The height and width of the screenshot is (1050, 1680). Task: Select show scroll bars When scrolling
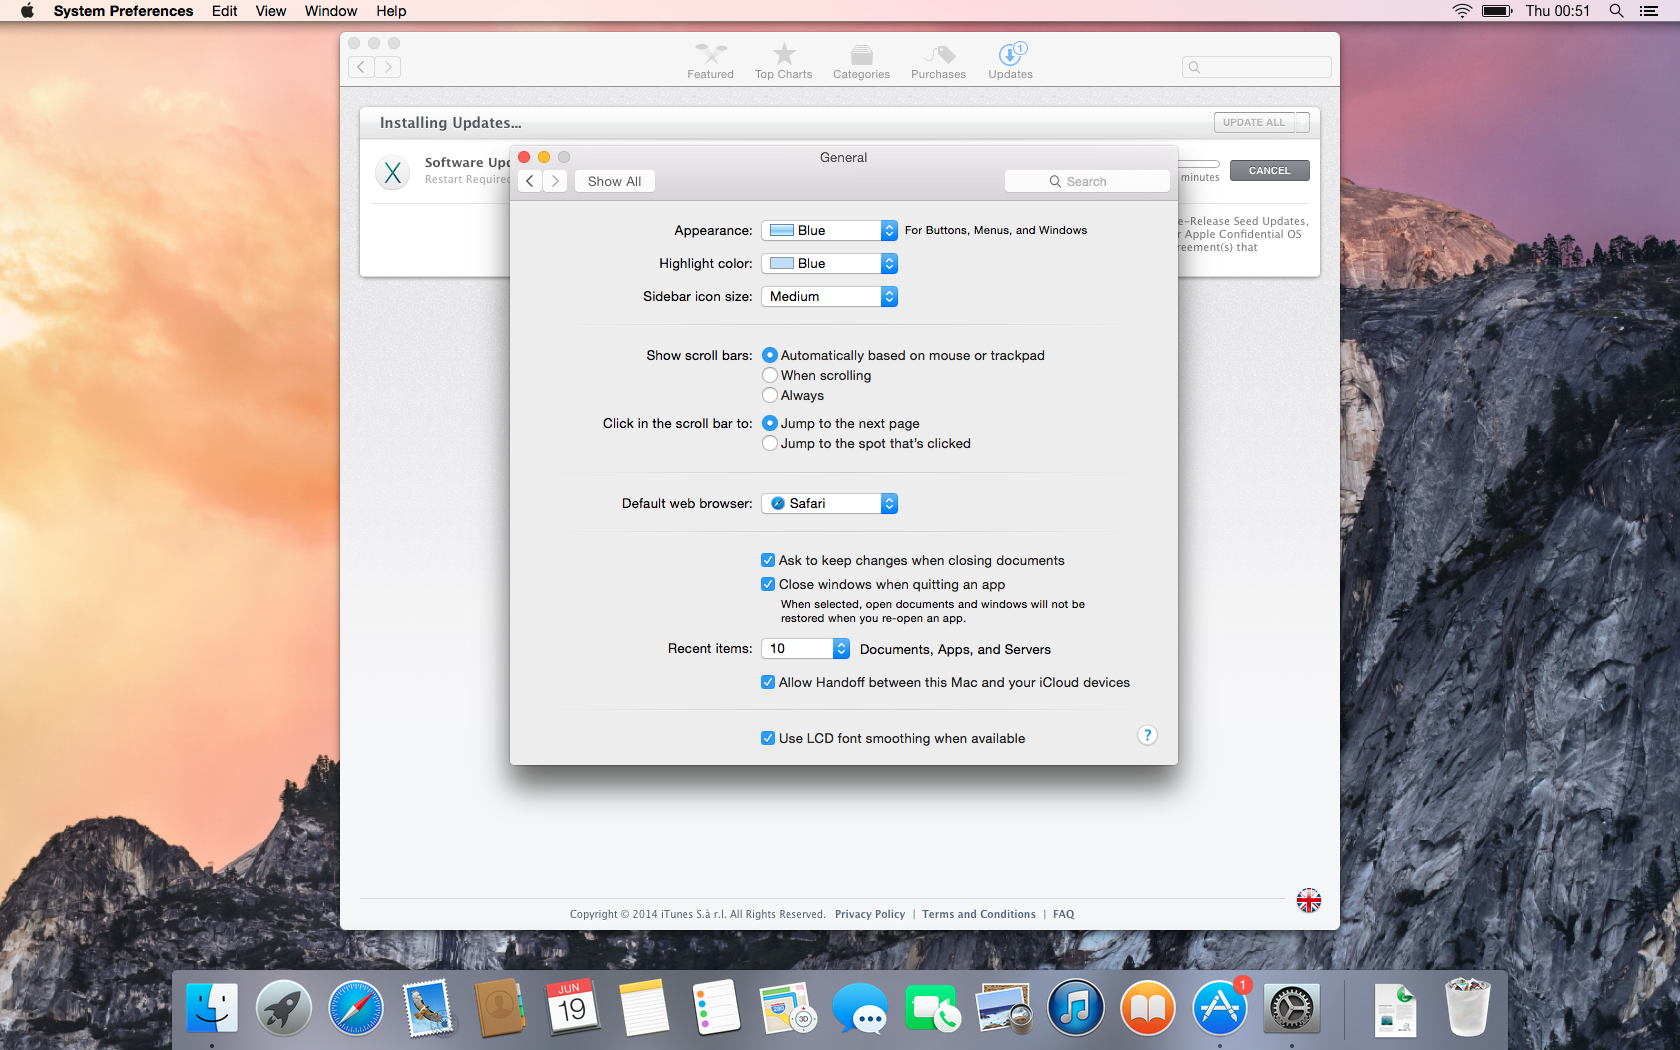770,375
